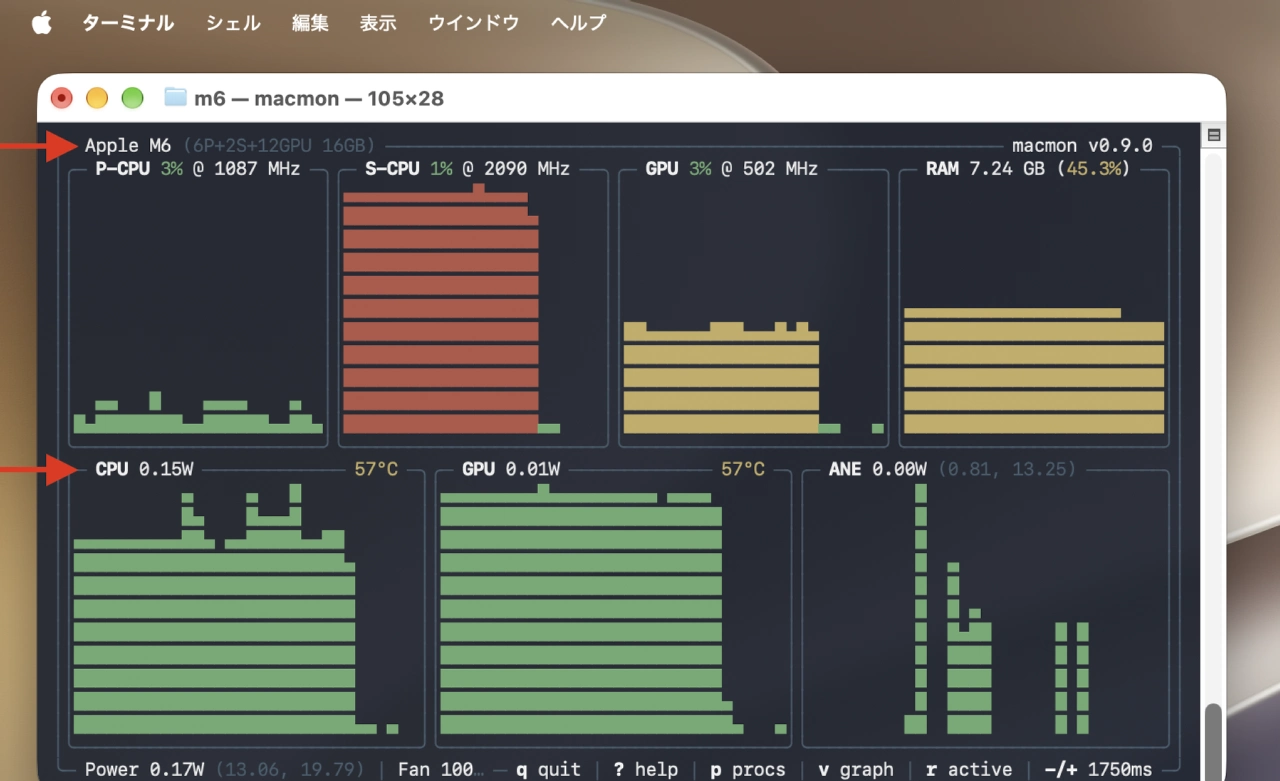Screen dimensions: 1280x781
Task: Open the Apple menu
Action: [41, 23]
